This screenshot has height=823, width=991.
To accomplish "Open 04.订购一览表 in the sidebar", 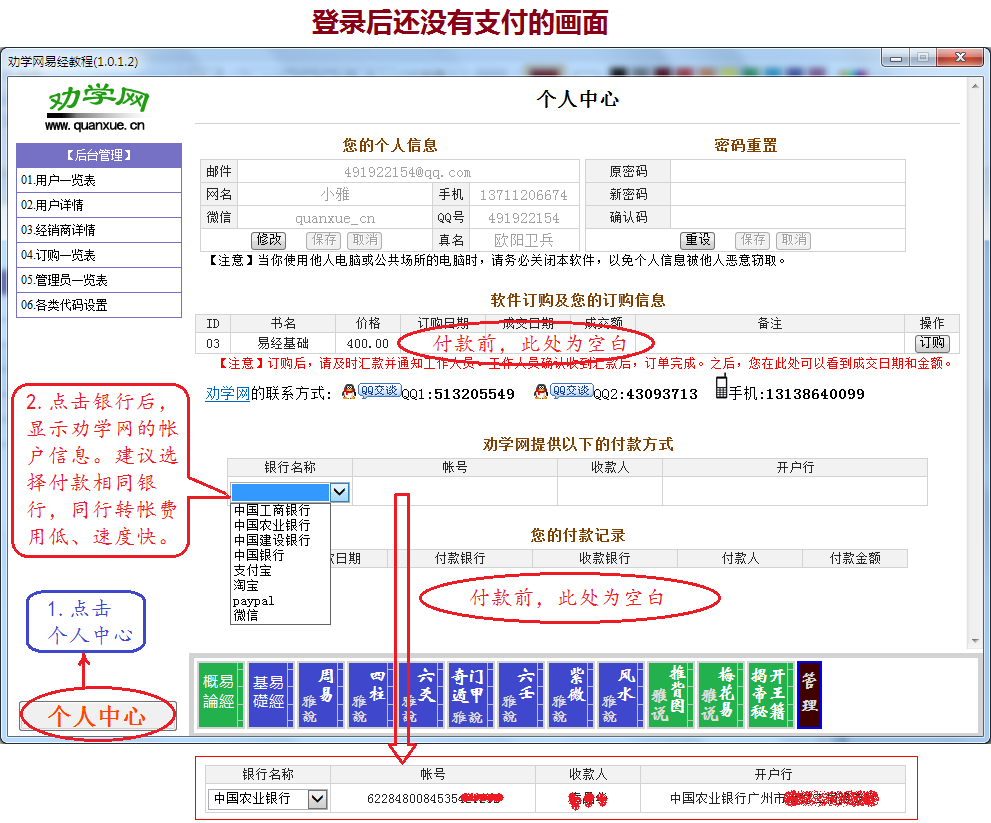I will coord(99,255).
